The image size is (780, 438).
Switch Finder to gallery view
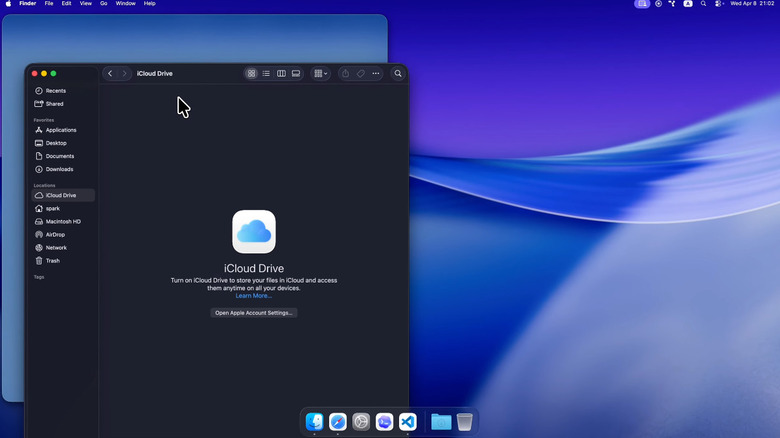(x=296, y=74)
